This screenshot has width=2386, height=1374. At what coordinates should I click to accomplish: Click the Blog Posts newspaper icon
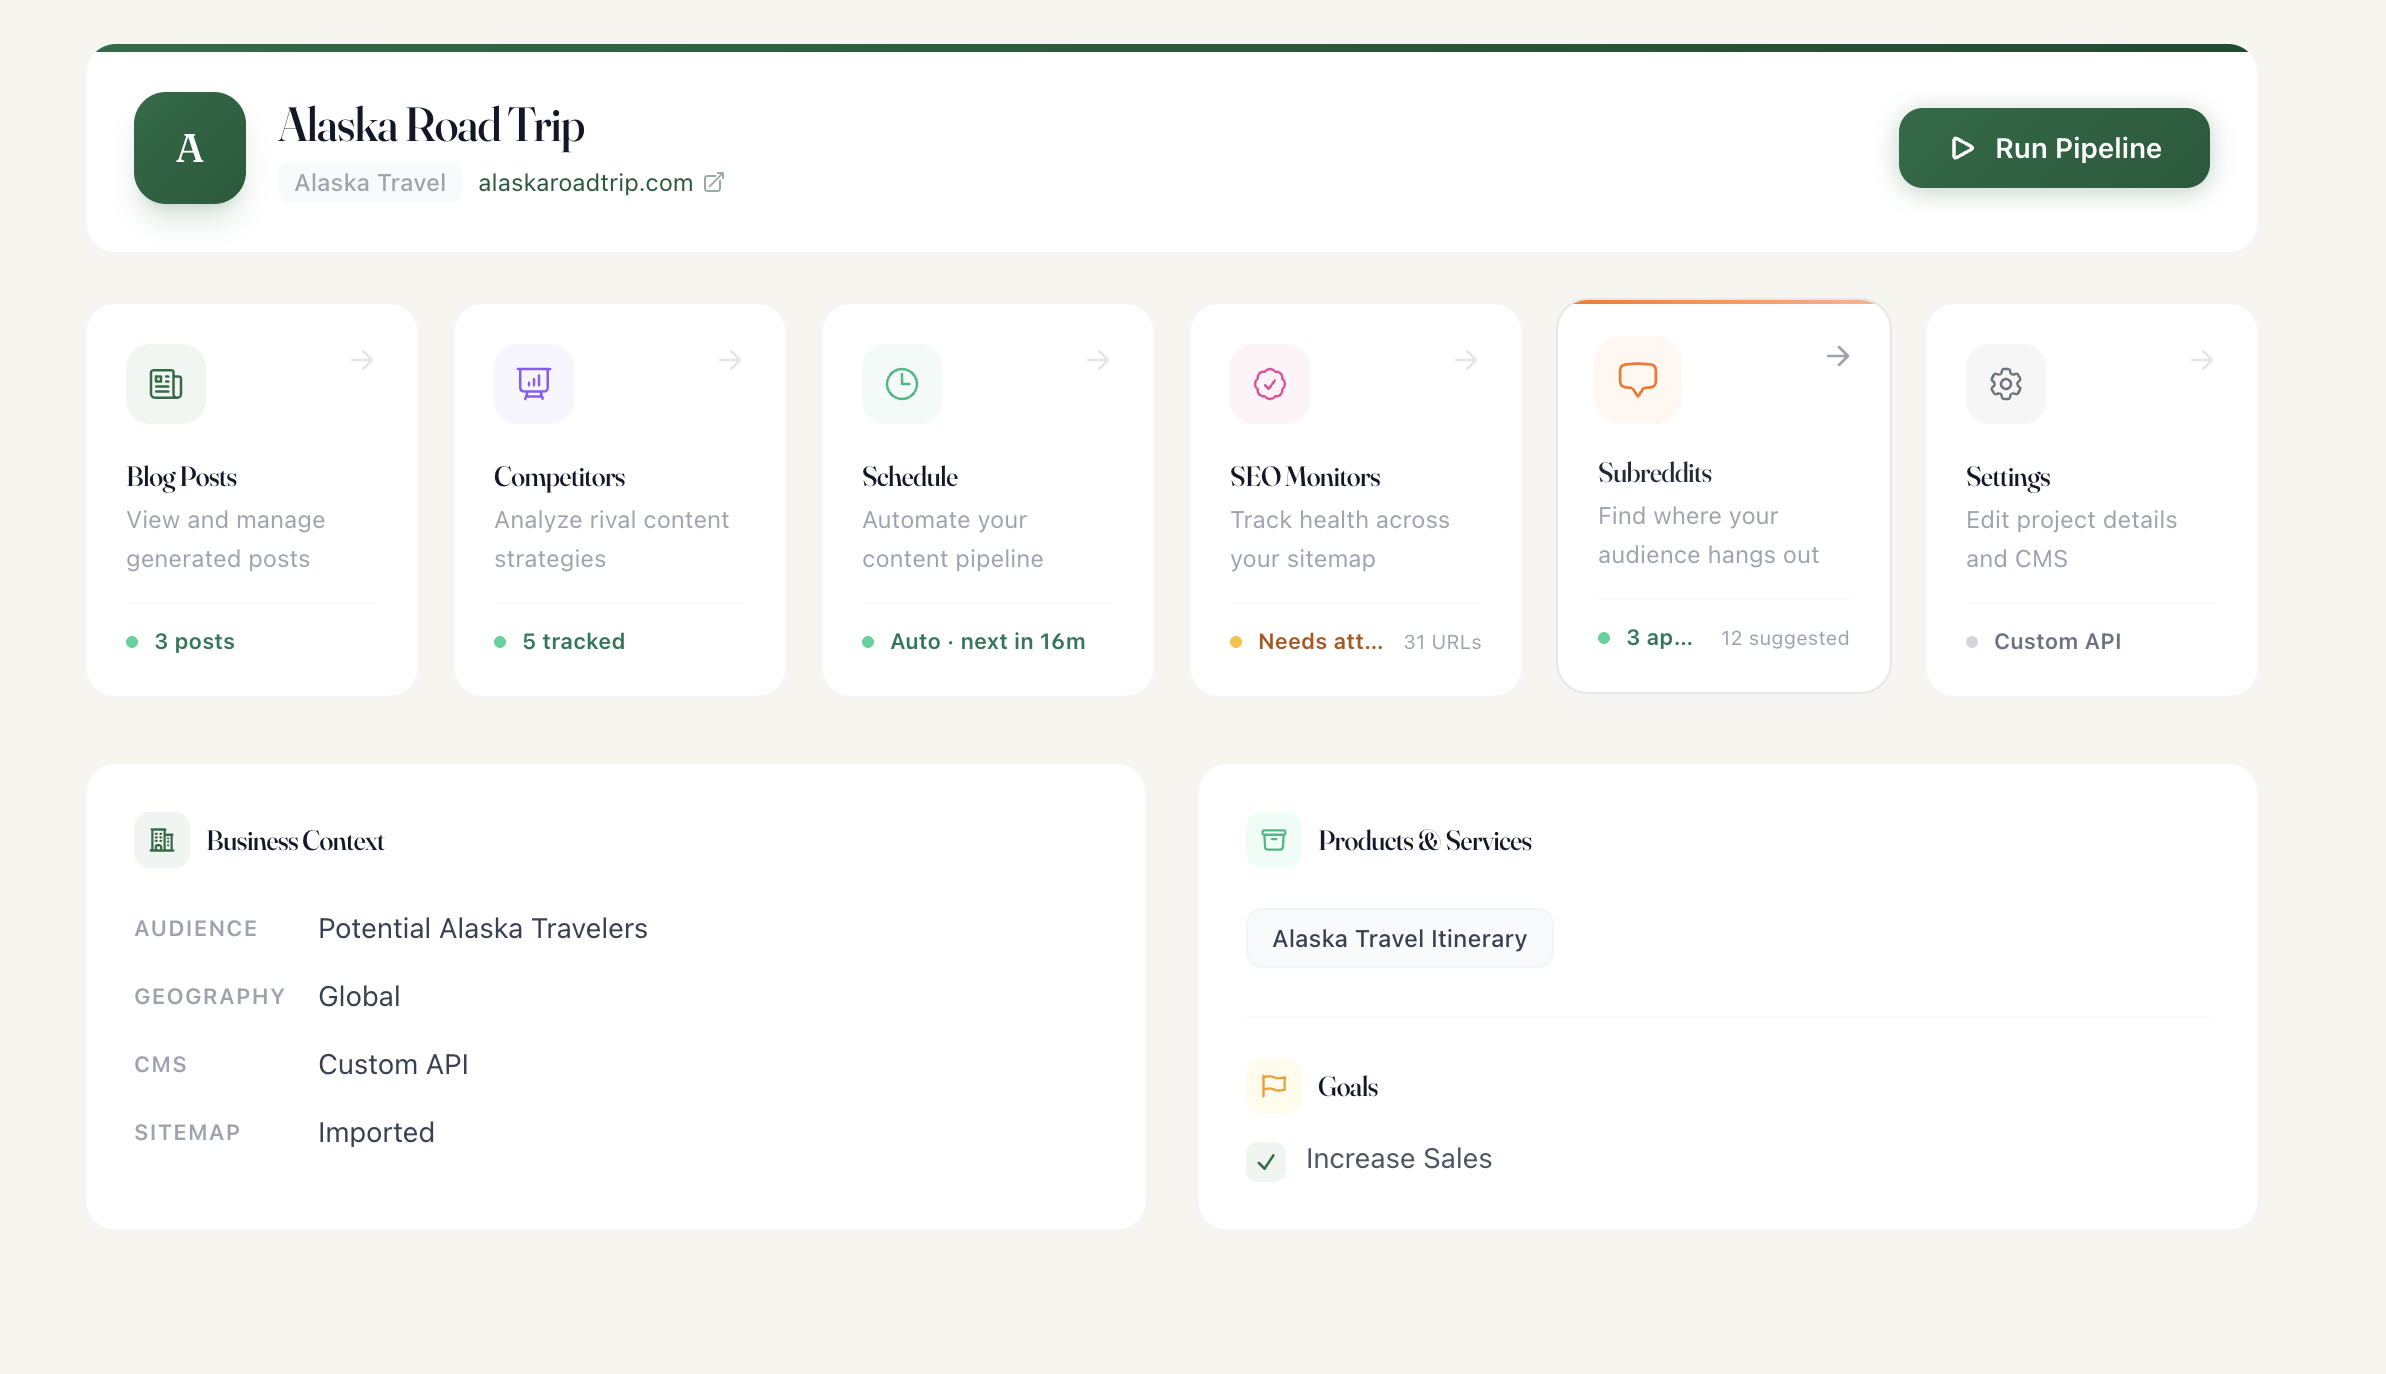click(166, 384)
